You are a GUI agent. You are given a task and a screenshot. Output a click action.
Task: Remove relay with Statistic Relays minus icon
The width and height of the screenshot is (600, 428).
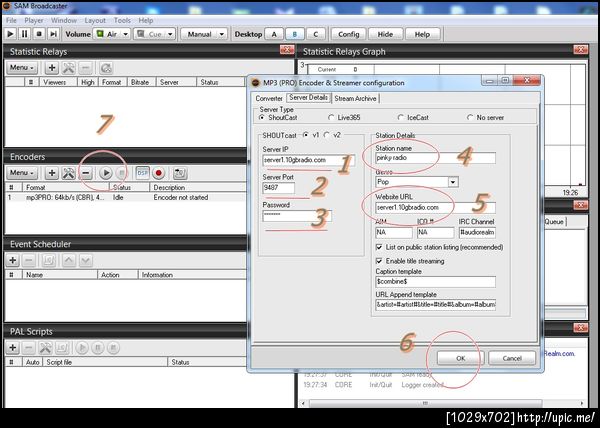point(86,68)
